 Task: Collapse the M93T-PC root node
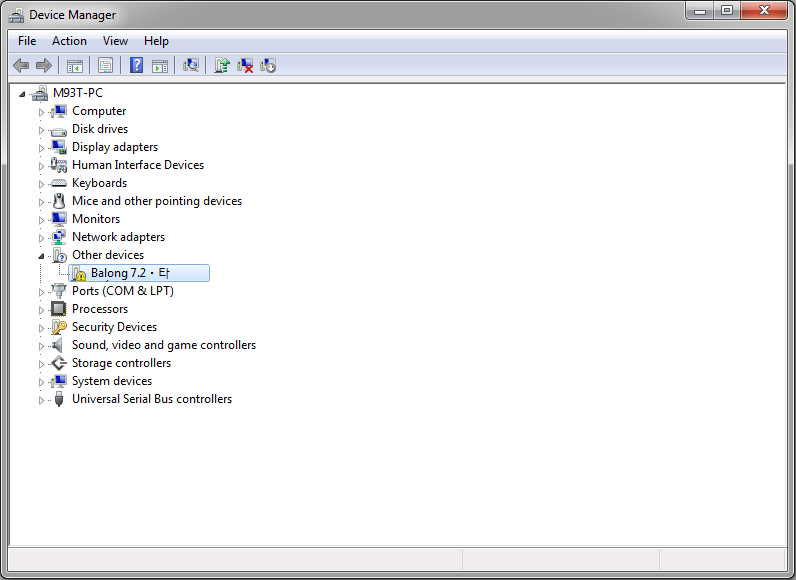[24, 93]
